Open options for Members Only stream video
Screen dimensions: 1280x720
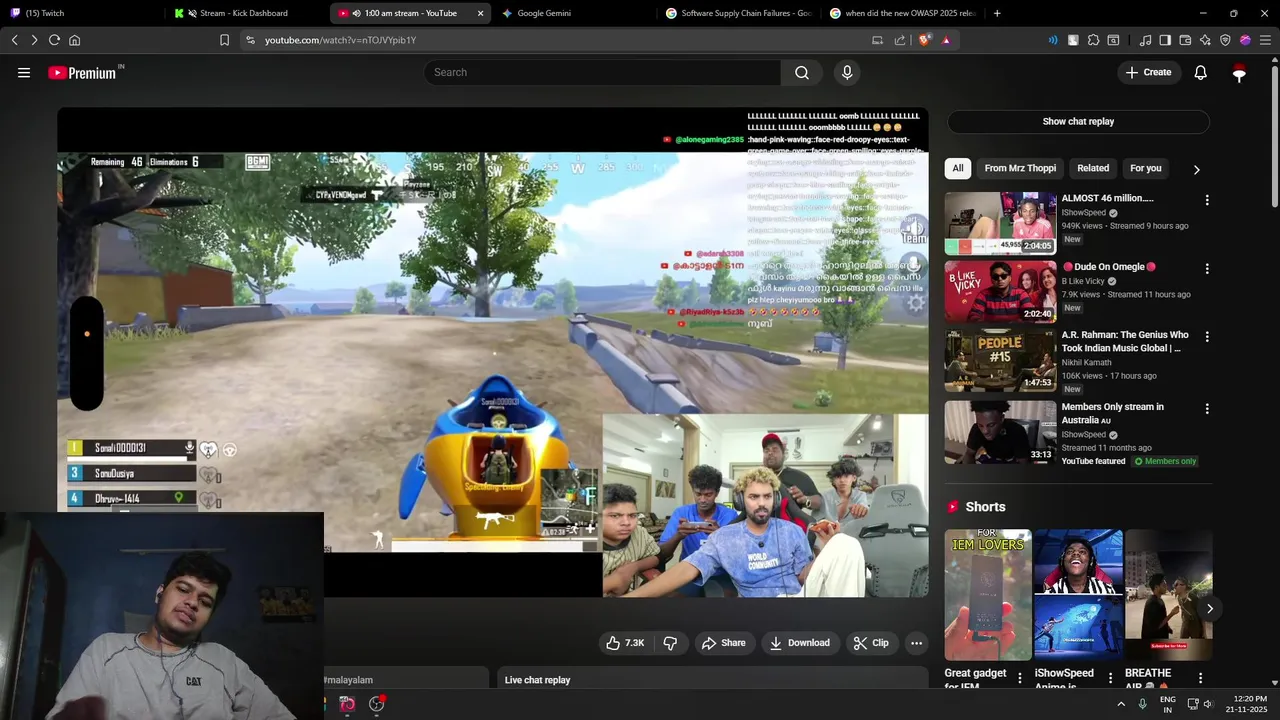click(x=1207, y=409)
